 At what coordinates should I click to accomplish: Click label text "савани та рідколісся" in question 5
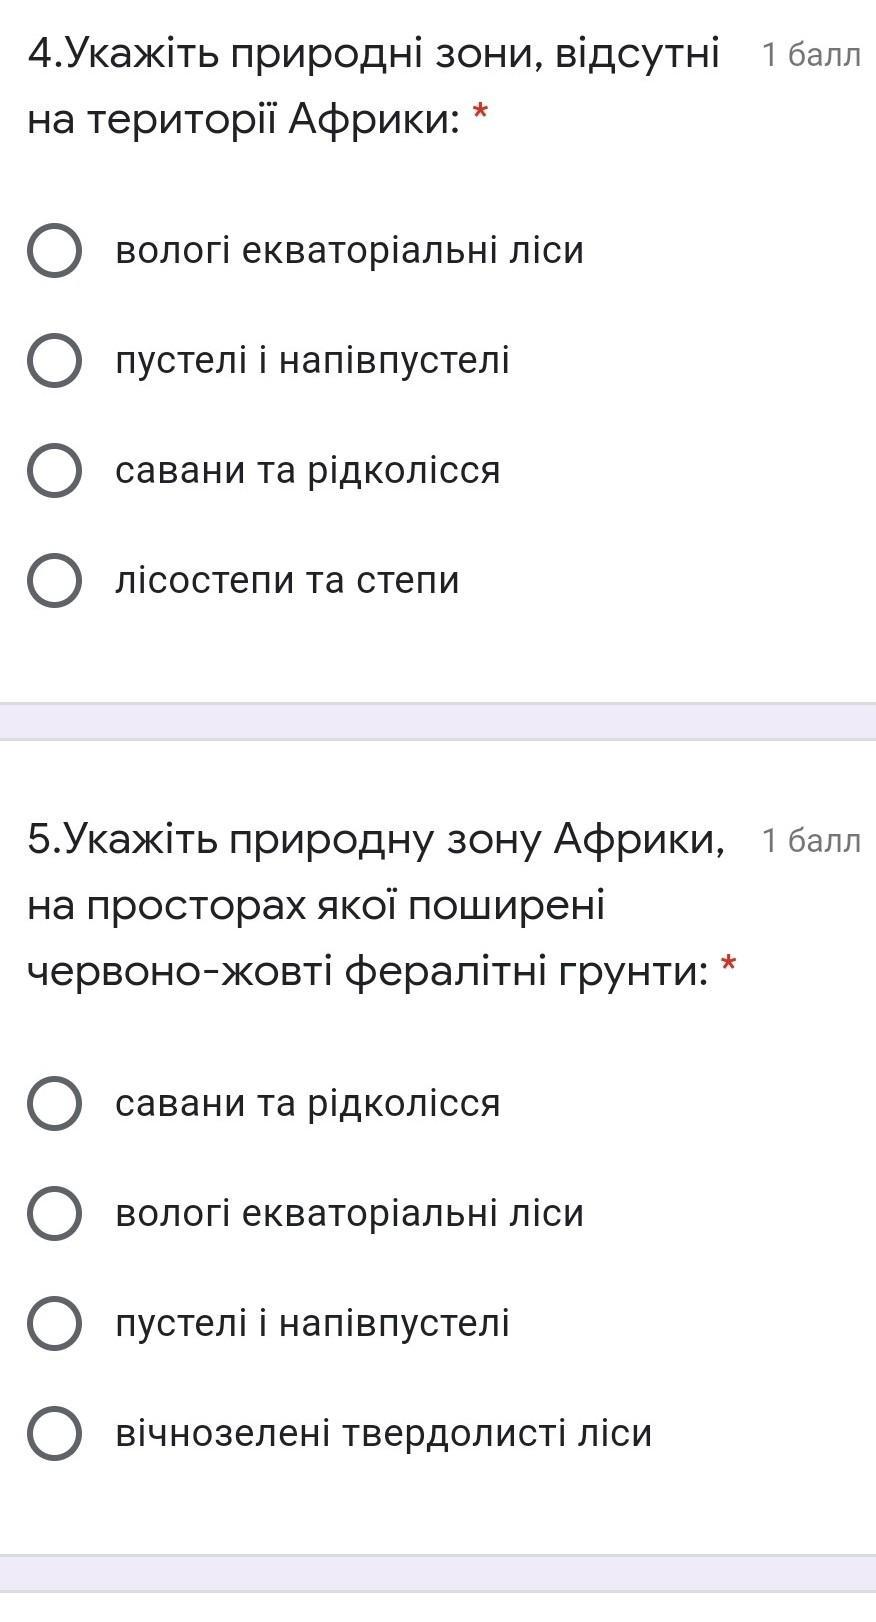[307, 1103]
